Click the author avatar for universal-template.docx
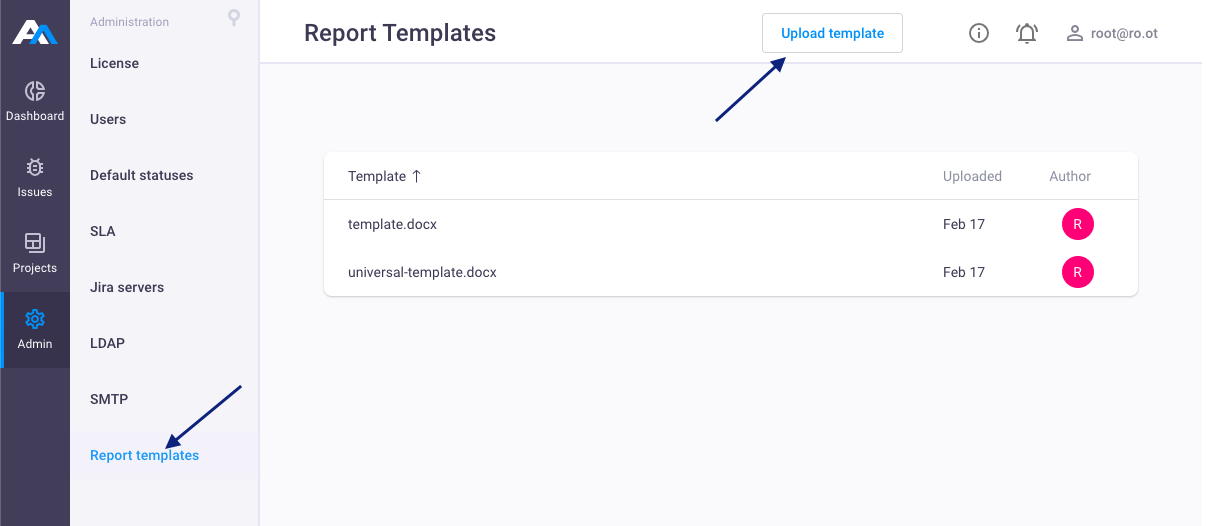Screen dimensions: 1213x526 [1078, 272]
